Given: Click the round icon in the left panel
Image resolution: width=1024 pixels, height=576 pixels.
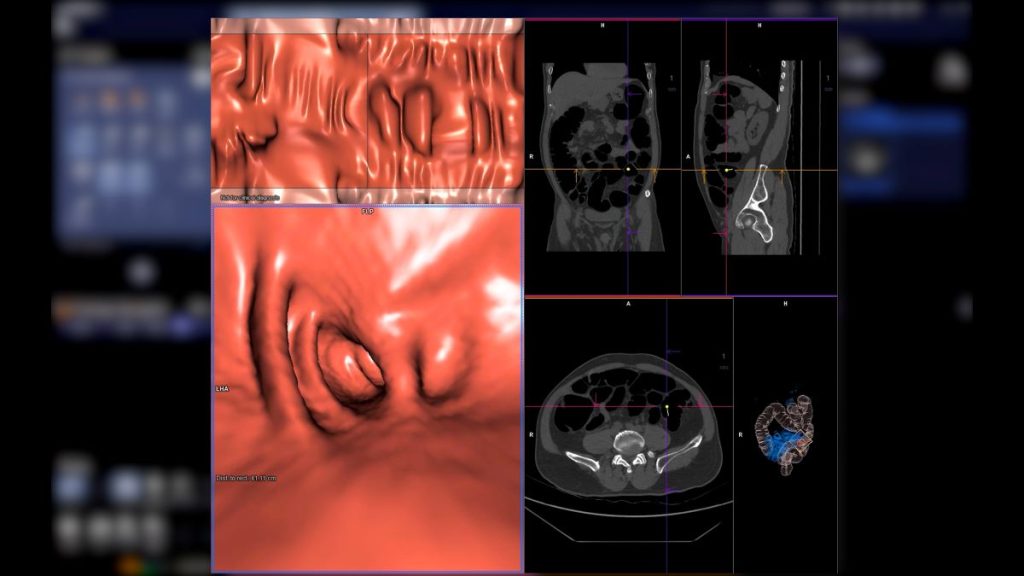Looking at the screenshot, I should tap(142, 272).
